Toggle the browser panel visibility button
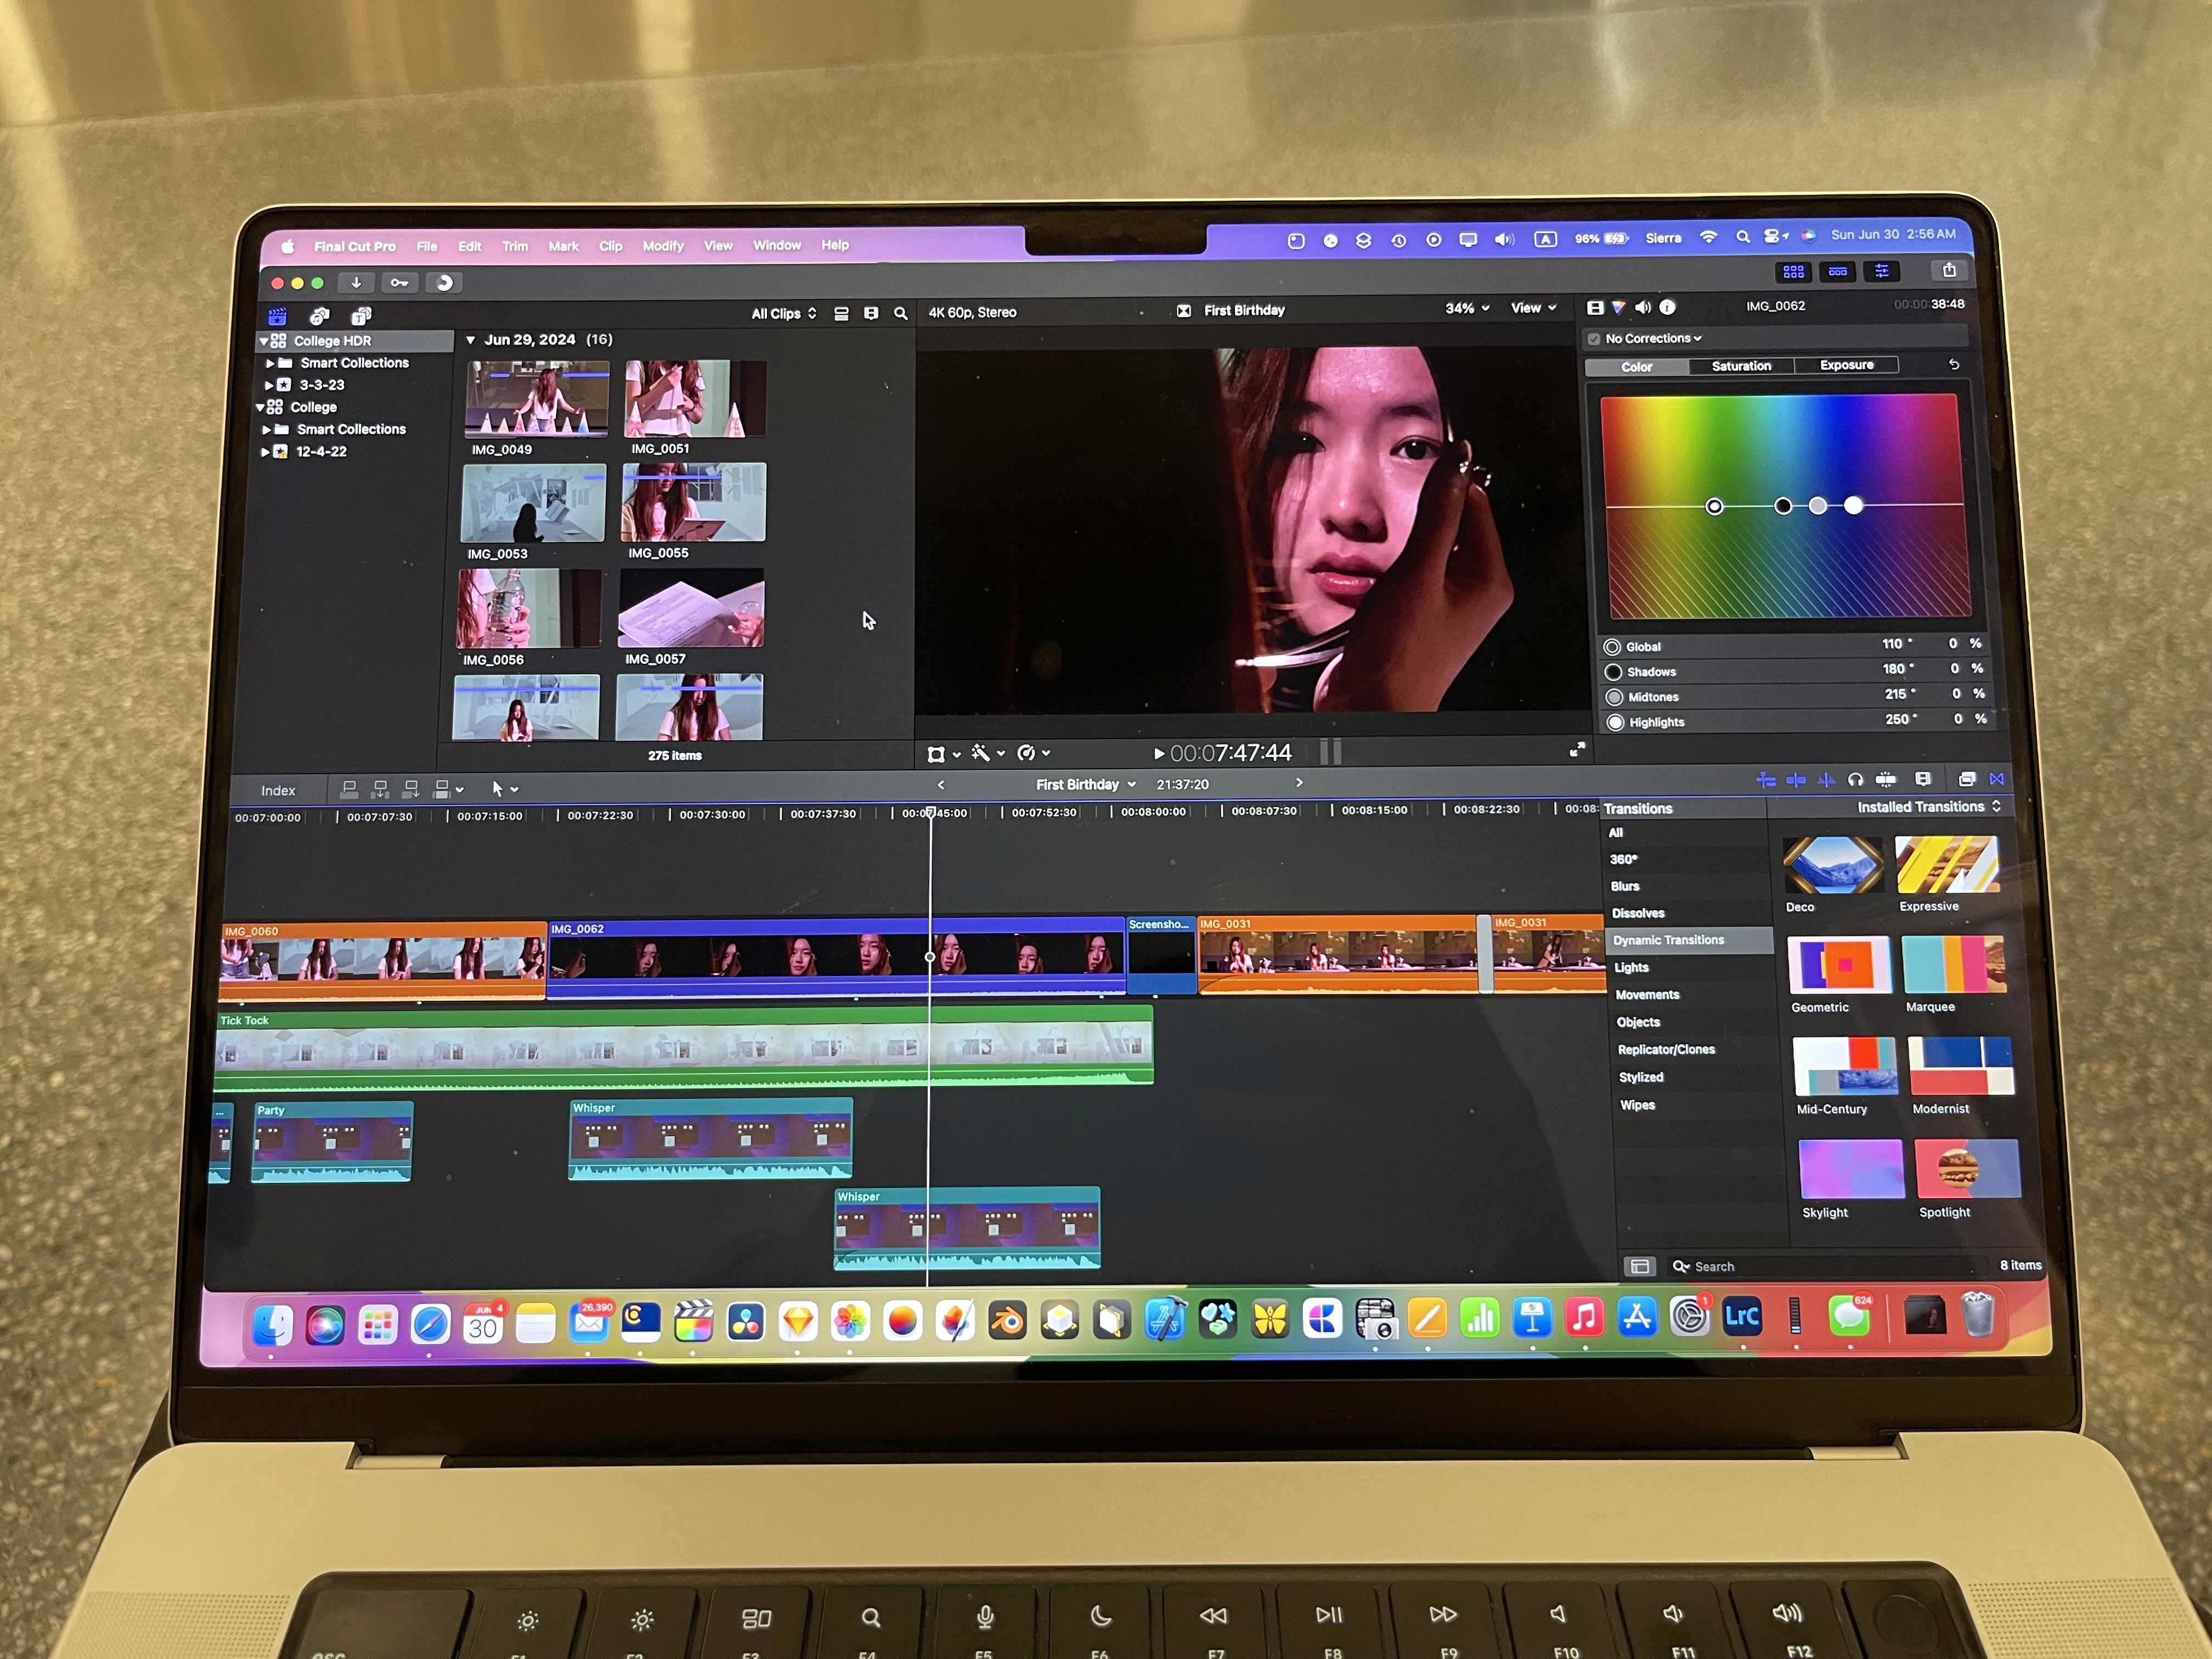 tap(1793, 271)
